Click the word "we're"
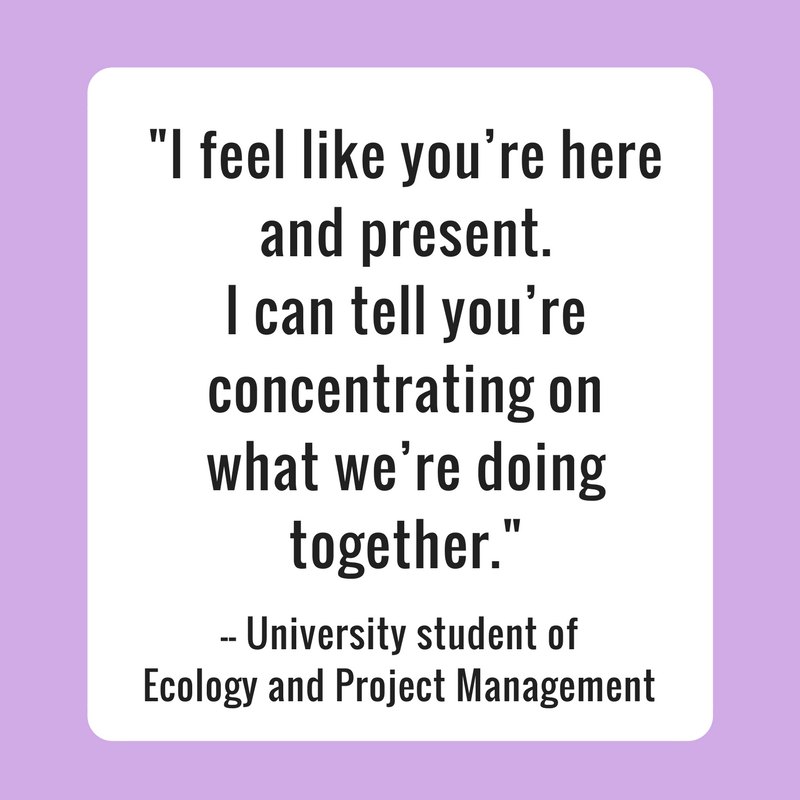 (397, 467)
